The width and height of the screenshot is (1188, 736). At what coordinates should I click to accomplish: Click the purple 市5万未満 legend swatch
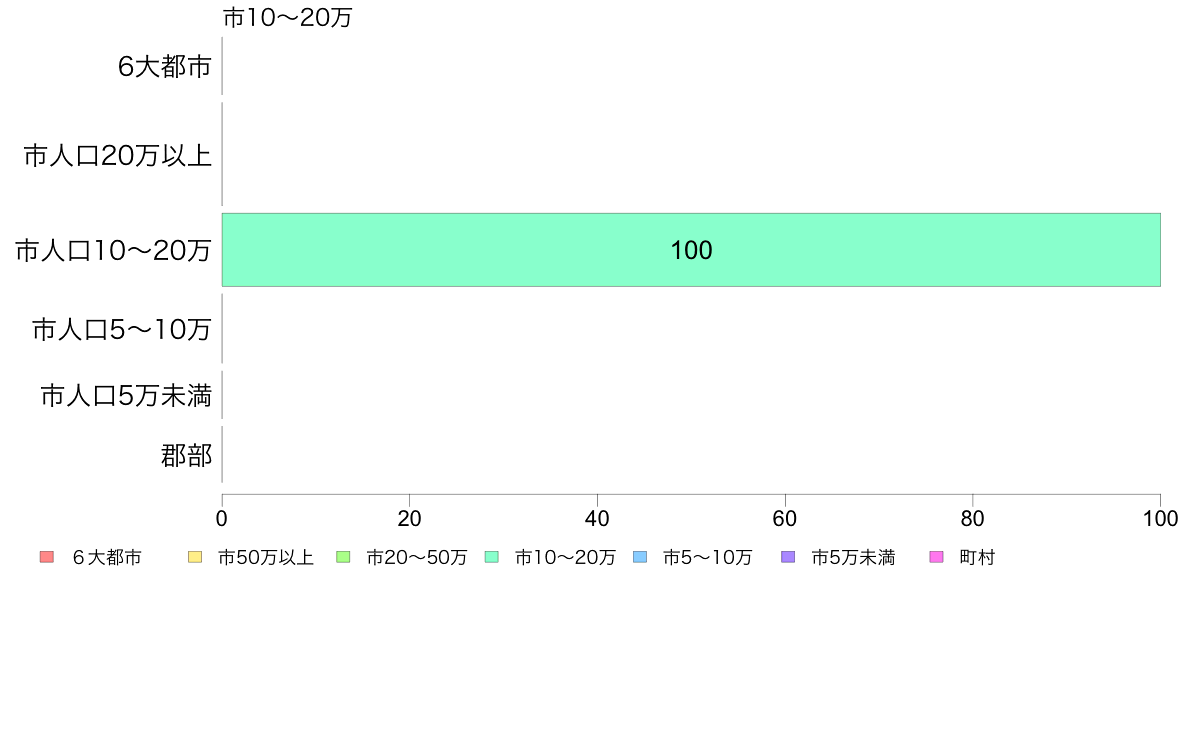click(788, 557)
